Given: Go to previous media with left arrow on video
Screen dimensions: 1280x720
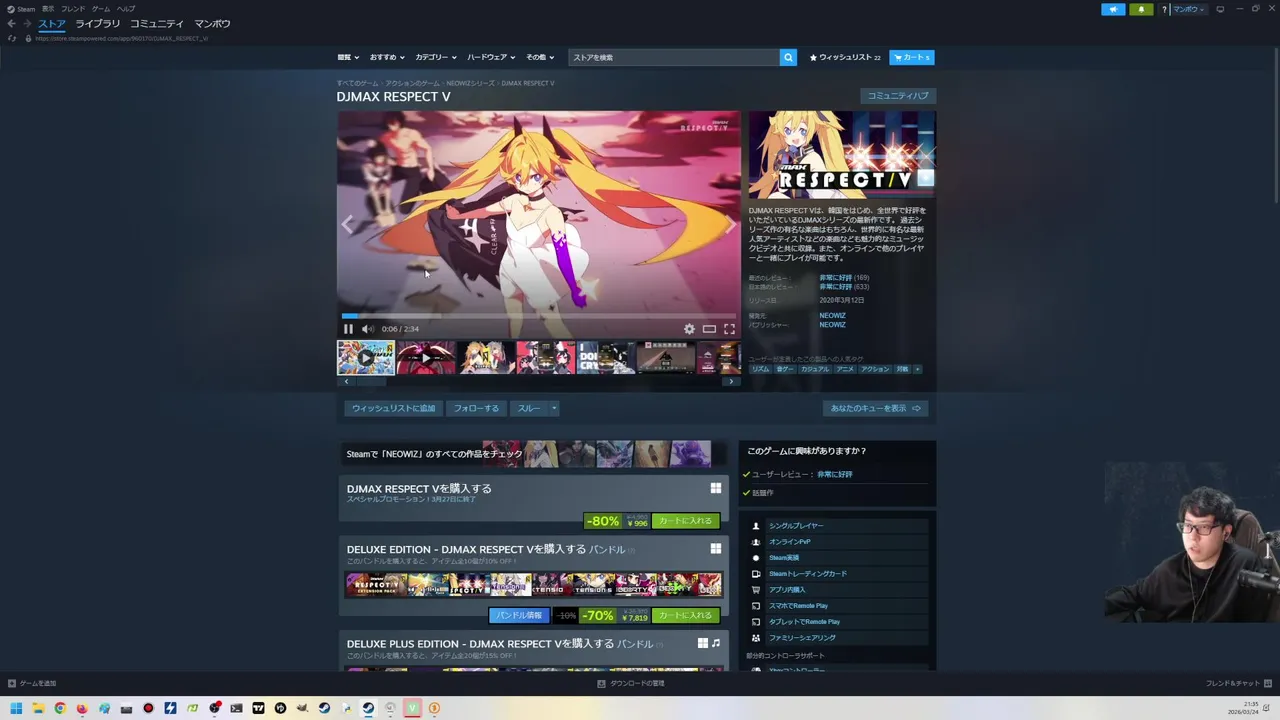Looking at the screenshot, I should (x=347, y=225).
